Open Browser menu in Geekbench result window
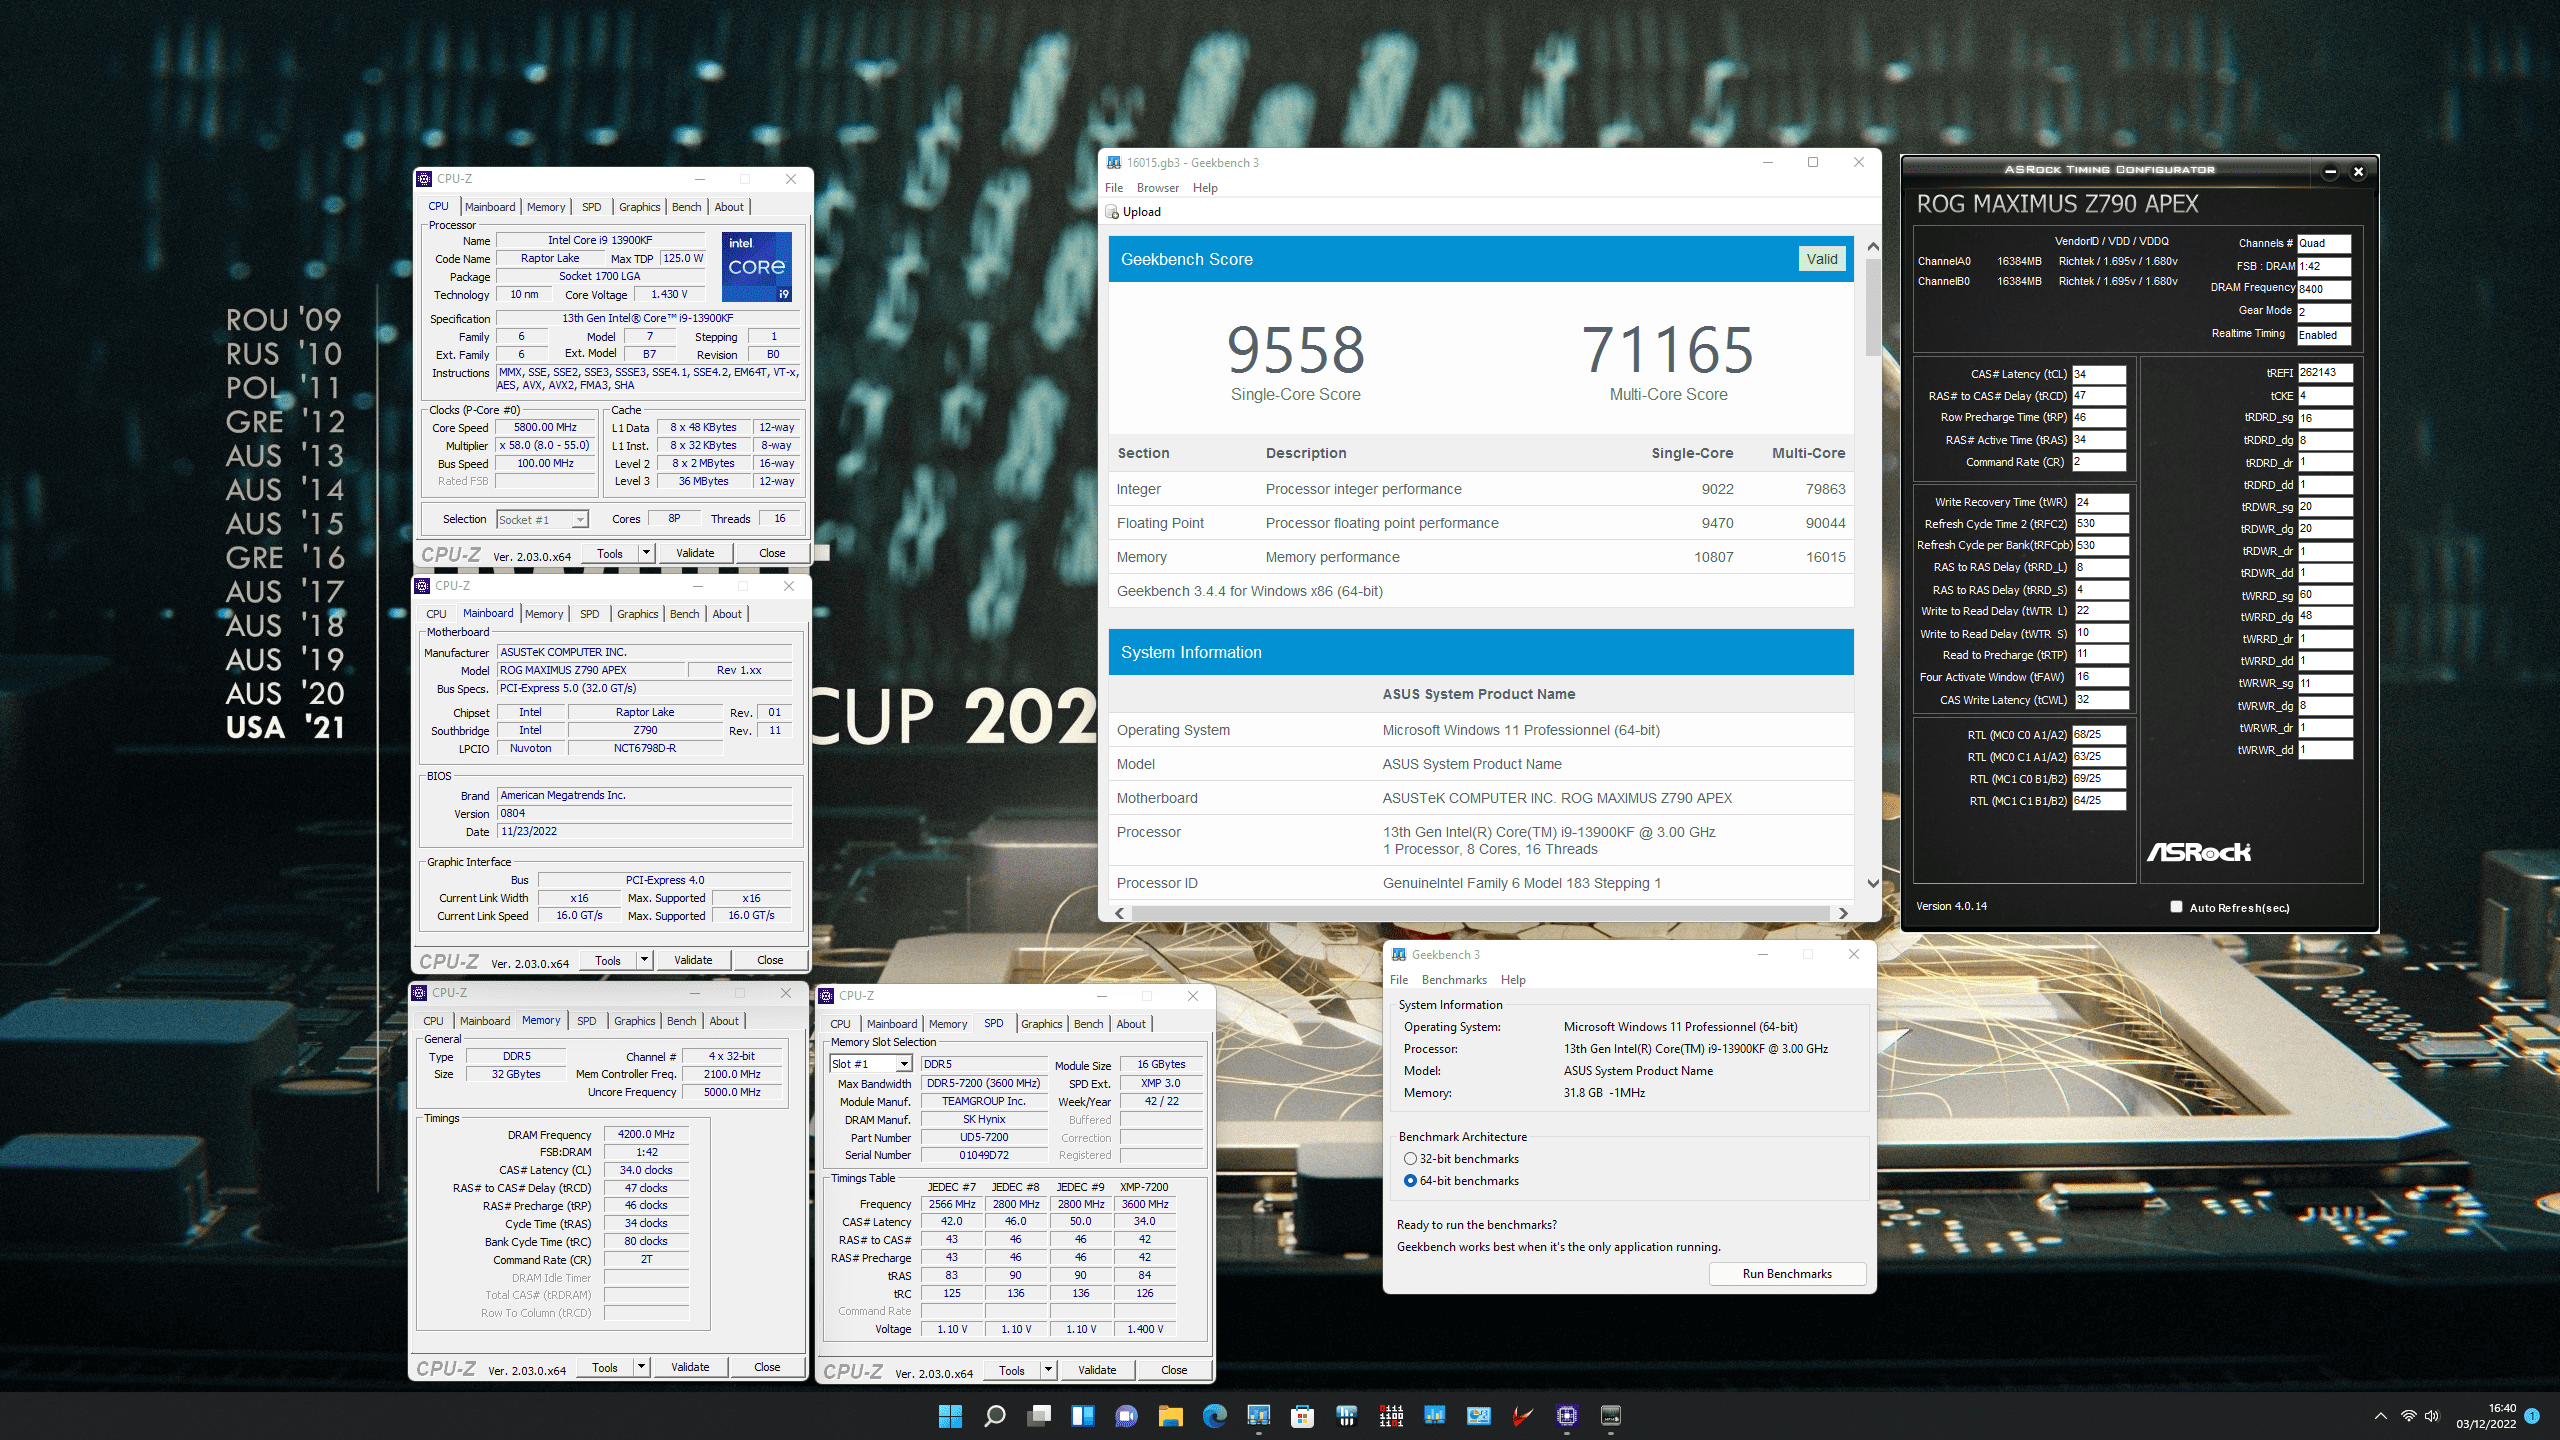This screenshot has width=2560, height=1440. [x=1157, y=188]
